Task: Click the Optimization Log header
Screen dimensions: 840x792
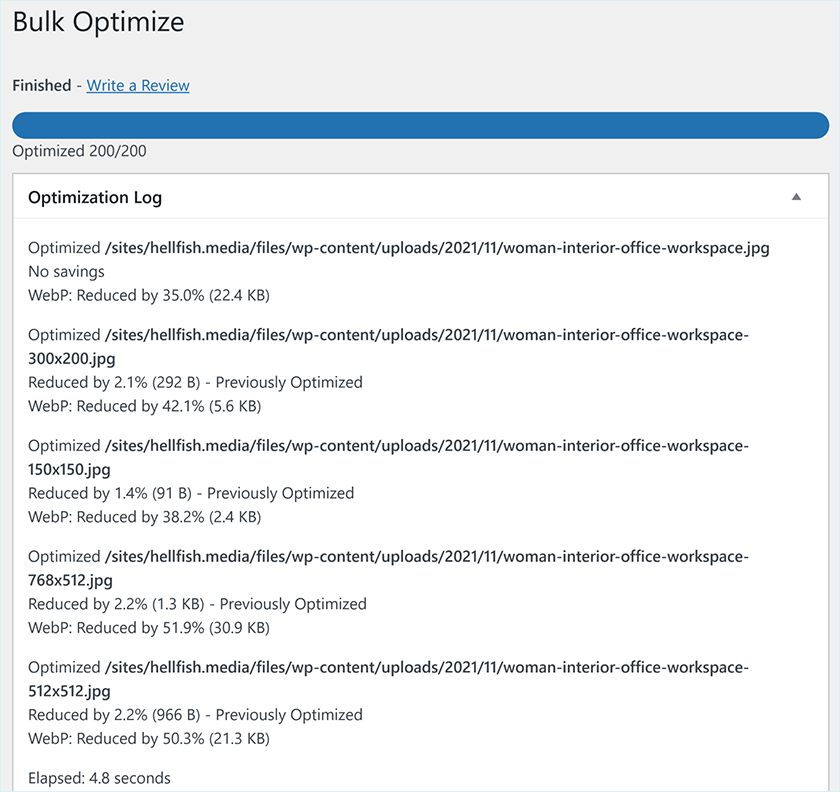Action: coord(94,197)
